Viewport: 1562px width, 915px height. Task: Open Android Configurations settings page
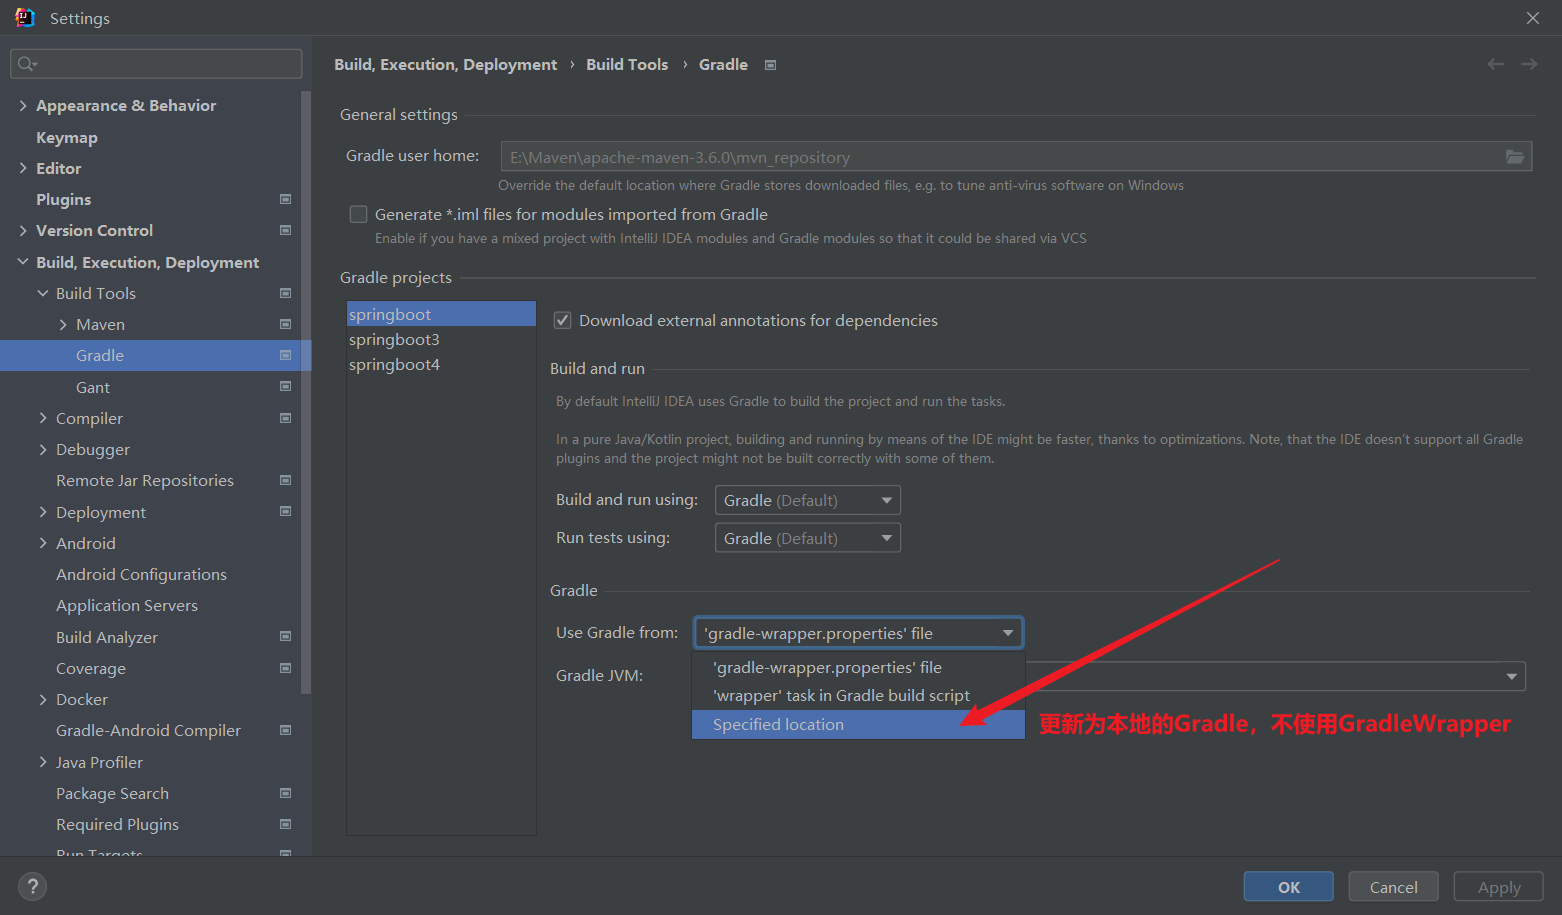pyautogui.click(x=141, y=574)
